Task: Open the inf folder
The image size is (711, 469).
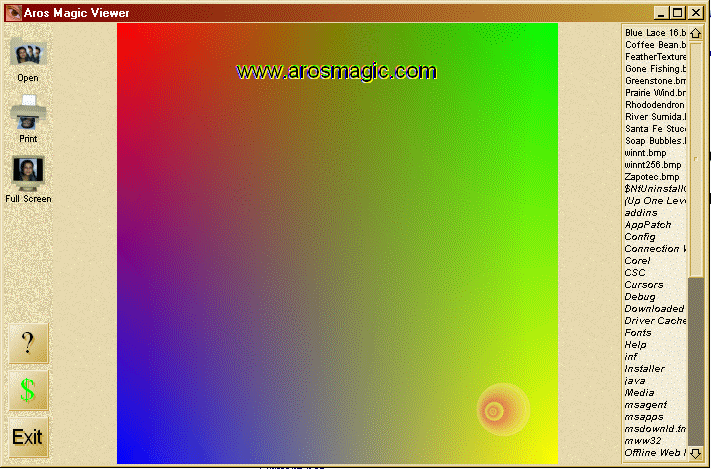Action: 631,357
